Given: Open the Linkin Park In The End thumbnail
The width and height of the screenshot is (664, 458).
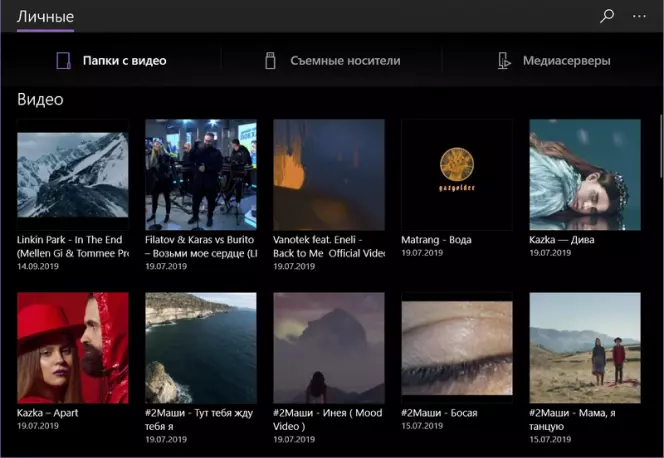Looking at the screenshot, I should 72,175.
